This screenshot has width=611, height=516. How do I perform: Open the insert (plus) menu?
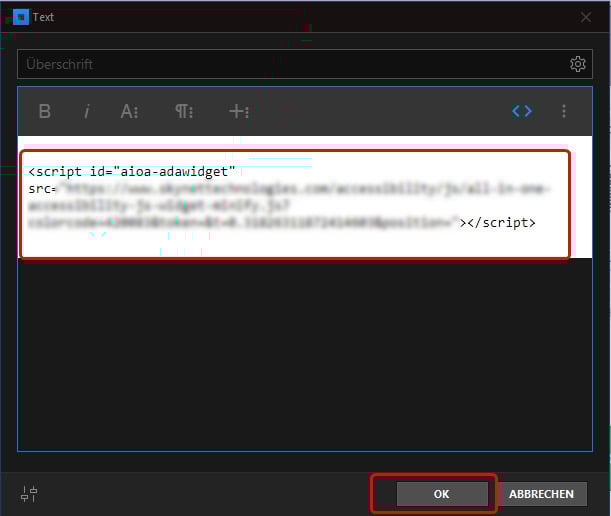239,111
